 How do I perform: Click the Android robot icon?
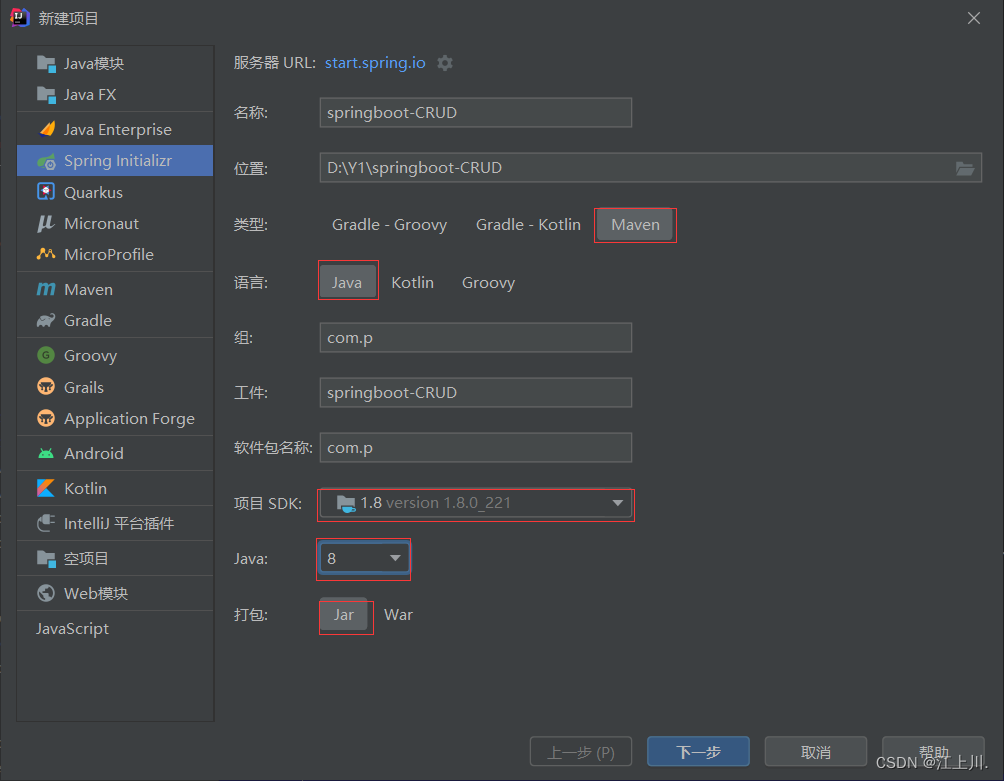pos(46,453)
